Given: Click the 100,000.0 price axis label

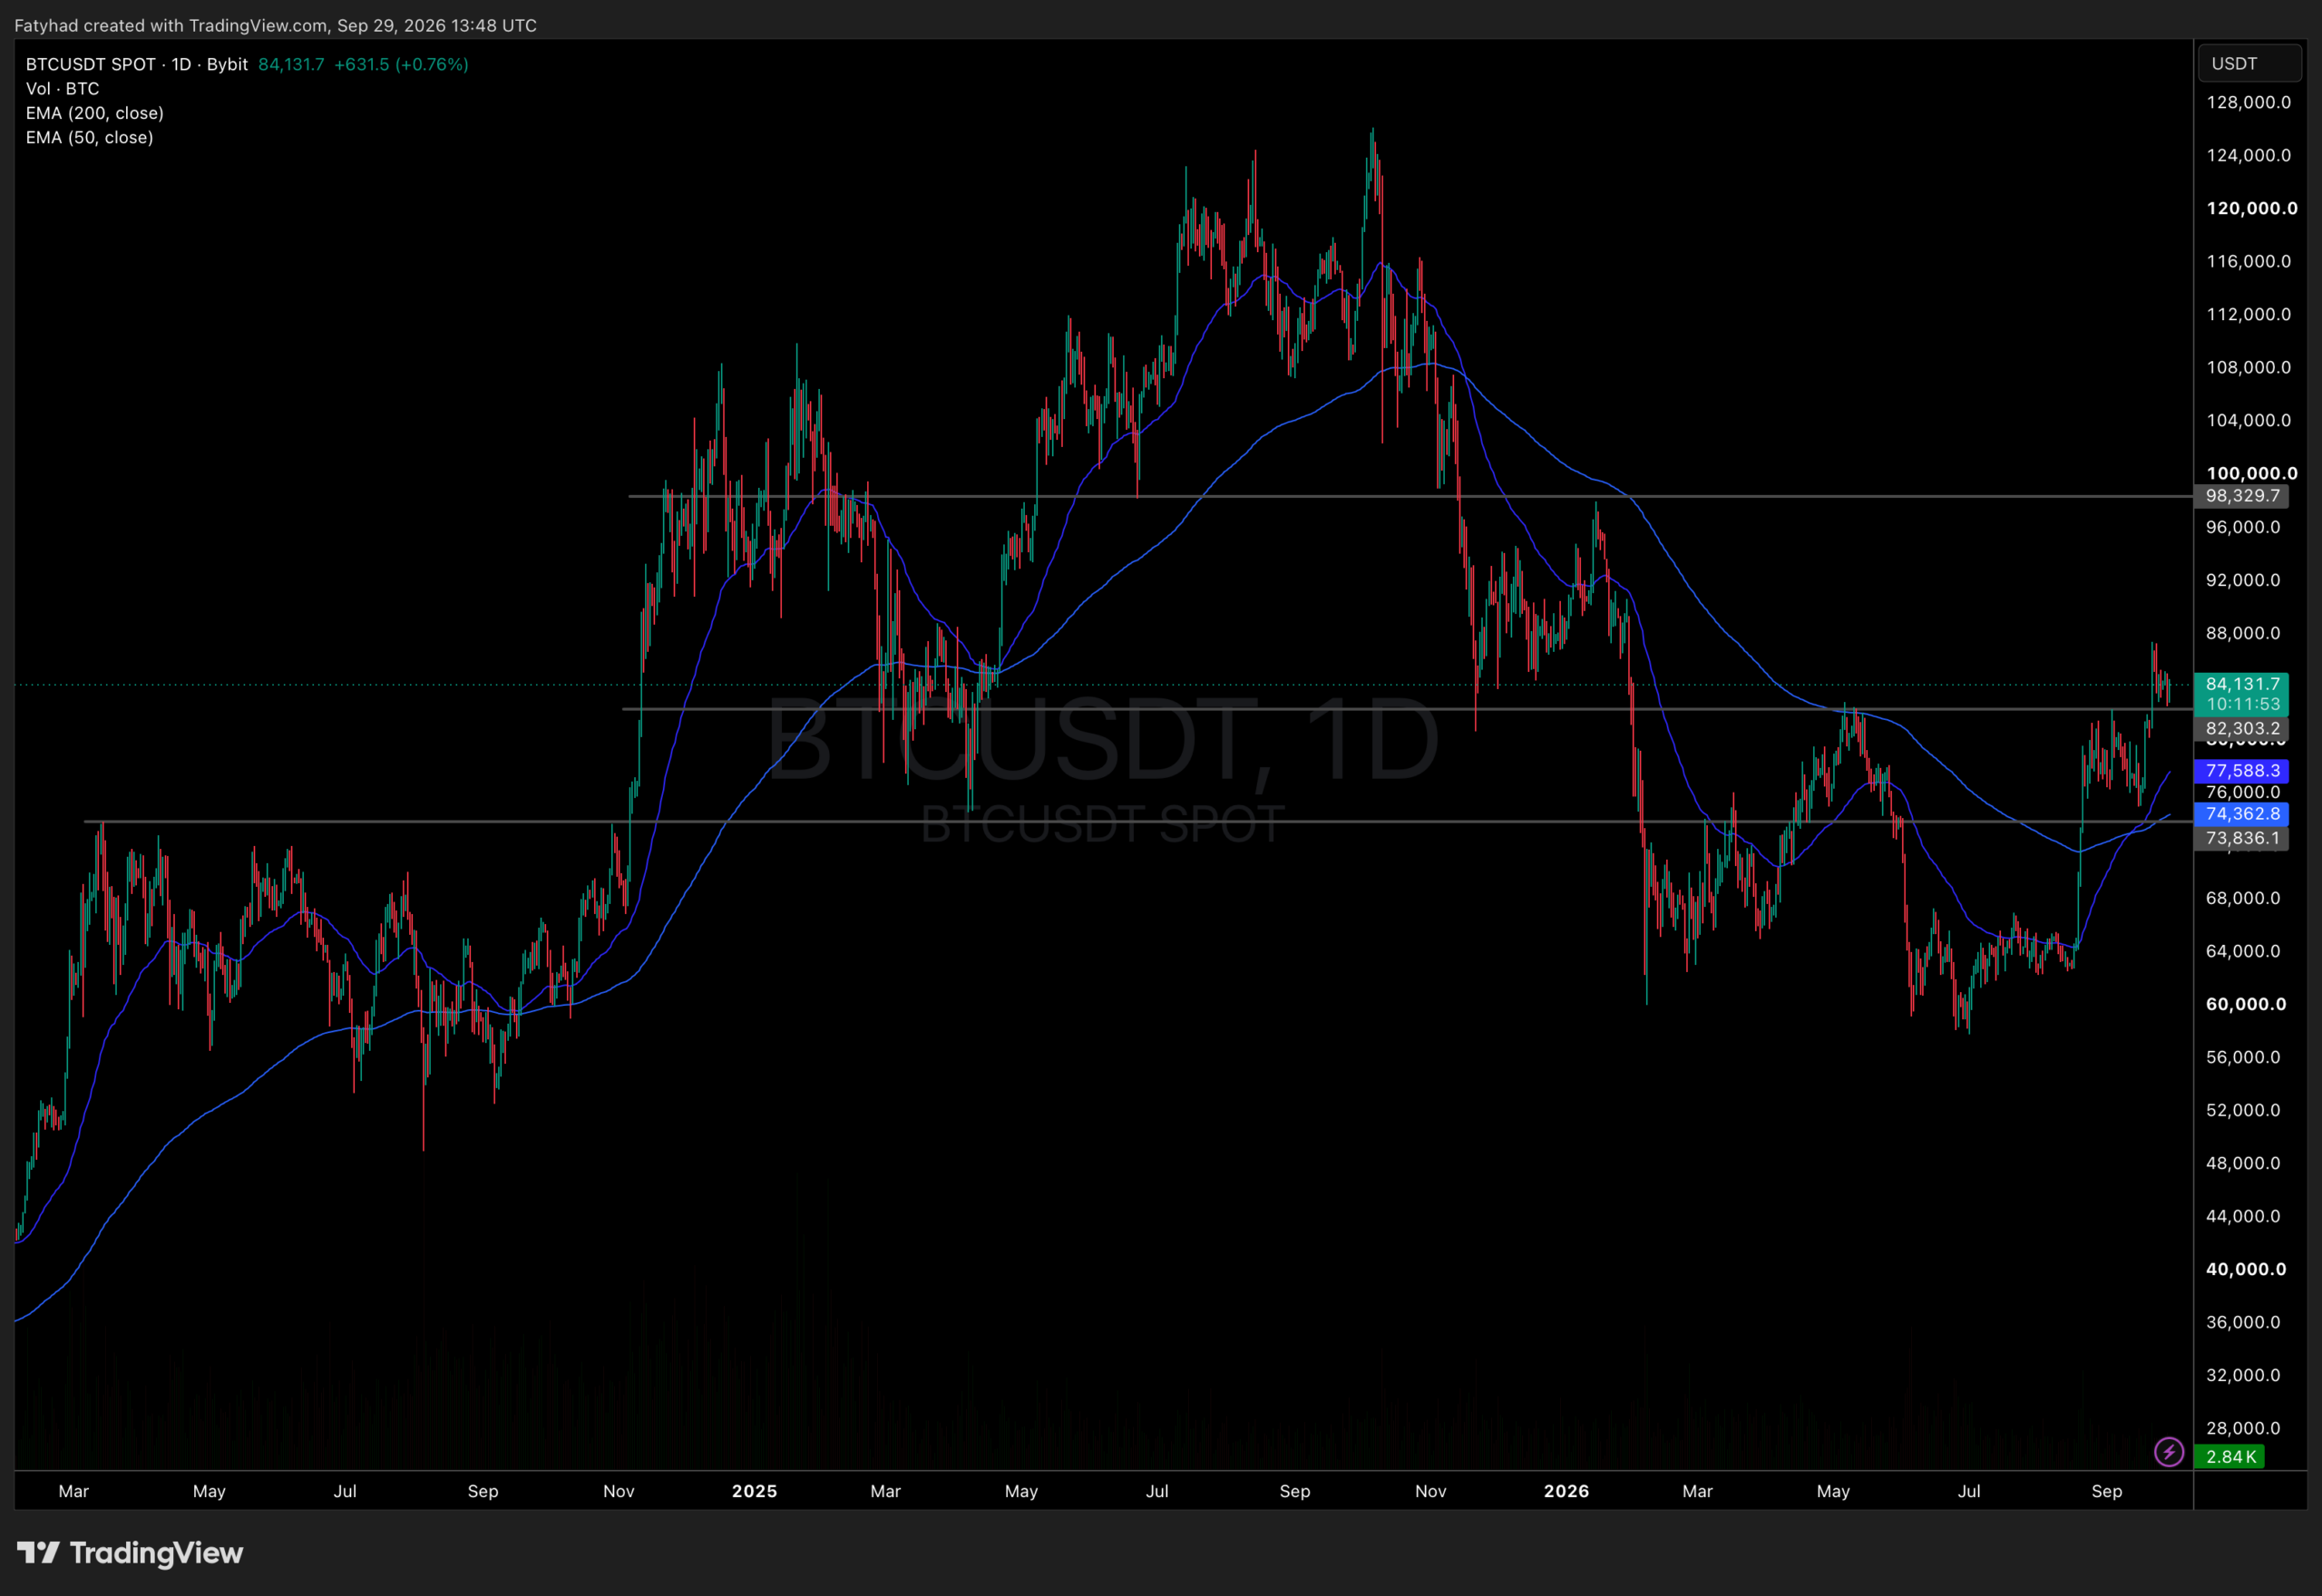Looking at the screenshot, I should (x=2252, y=473).
